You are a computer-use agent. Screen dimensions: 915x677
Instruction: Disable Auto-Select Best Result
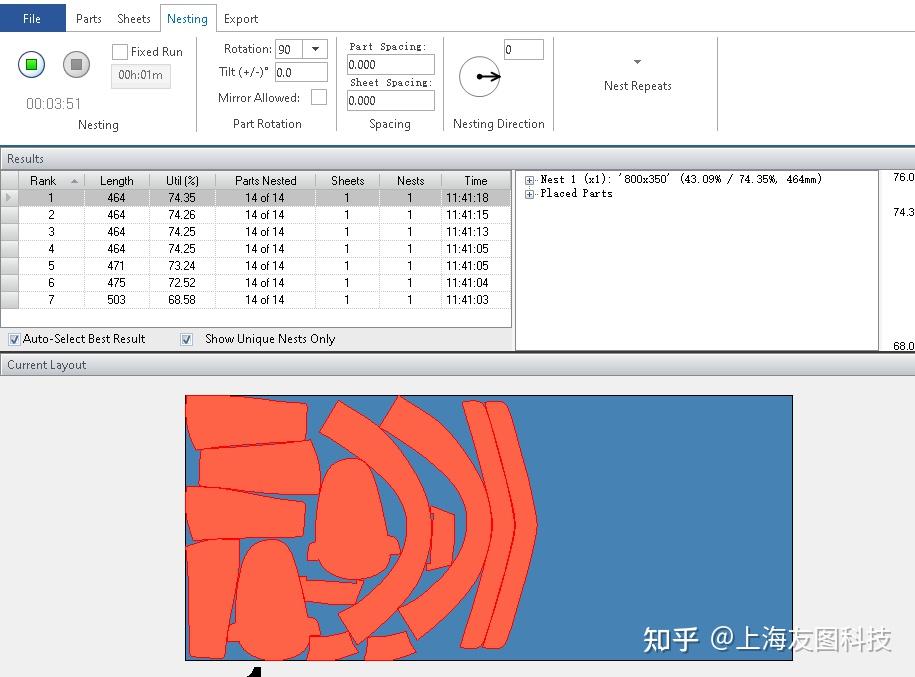14,339
